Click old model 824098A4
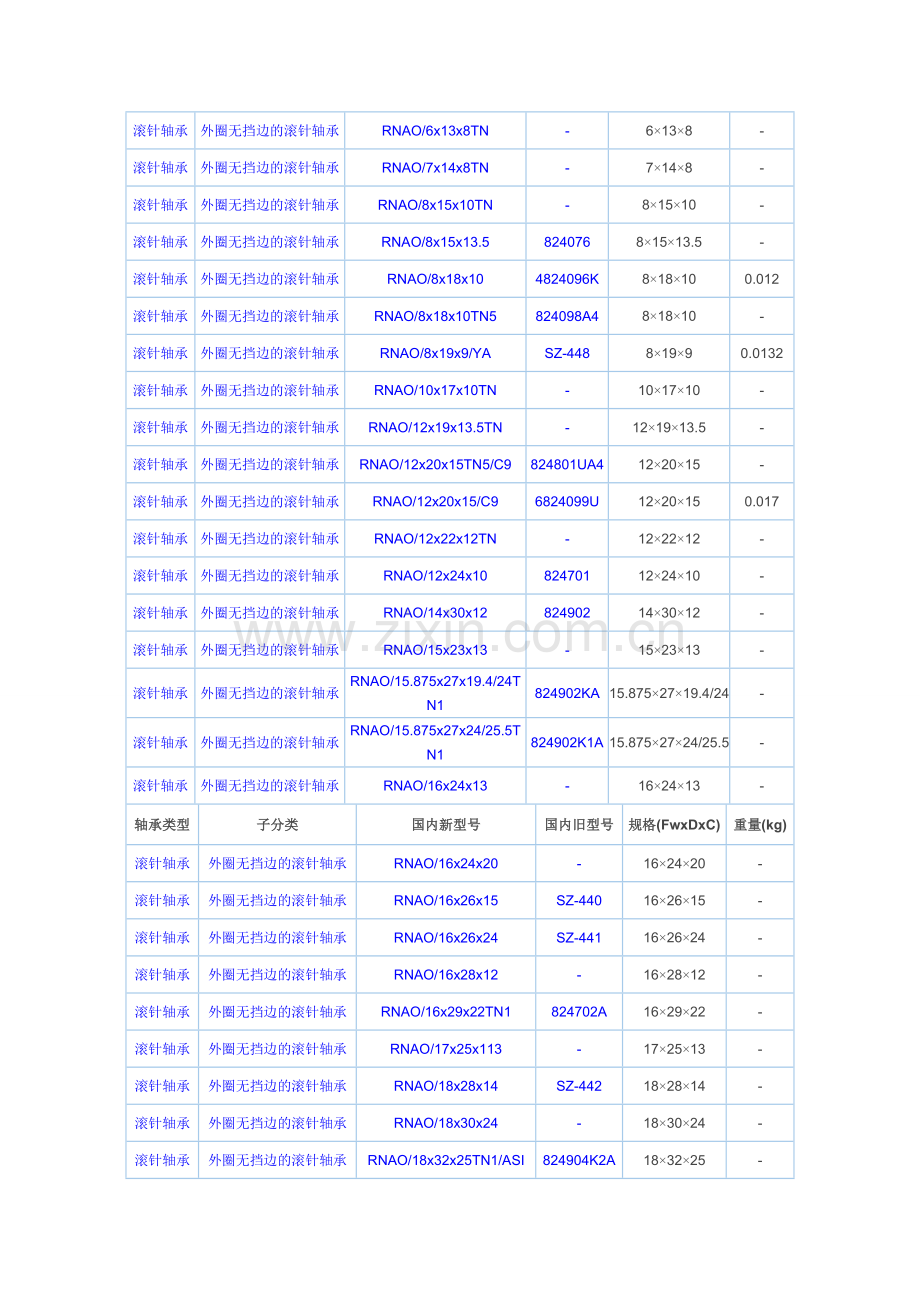 [567, 316]
